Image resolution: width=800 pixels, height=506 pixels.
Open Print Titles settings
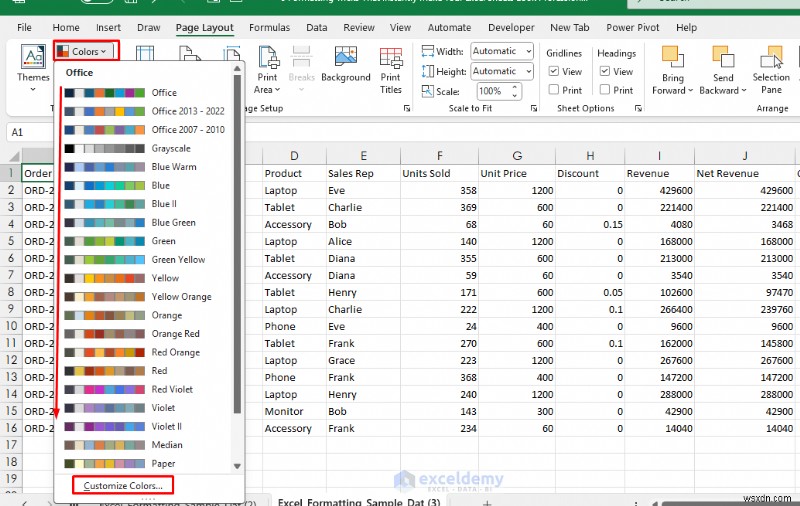pos(390,70)
